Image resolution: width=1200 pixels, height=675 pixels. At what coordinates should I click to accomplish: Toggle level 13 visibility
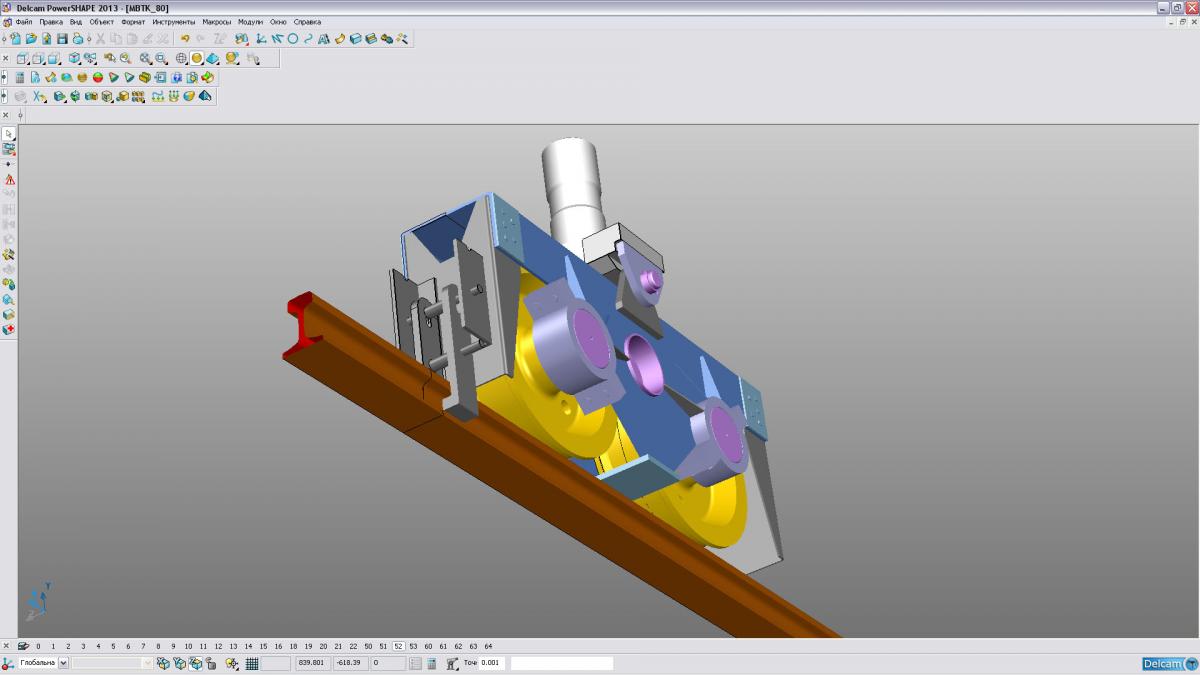(233, 646)
